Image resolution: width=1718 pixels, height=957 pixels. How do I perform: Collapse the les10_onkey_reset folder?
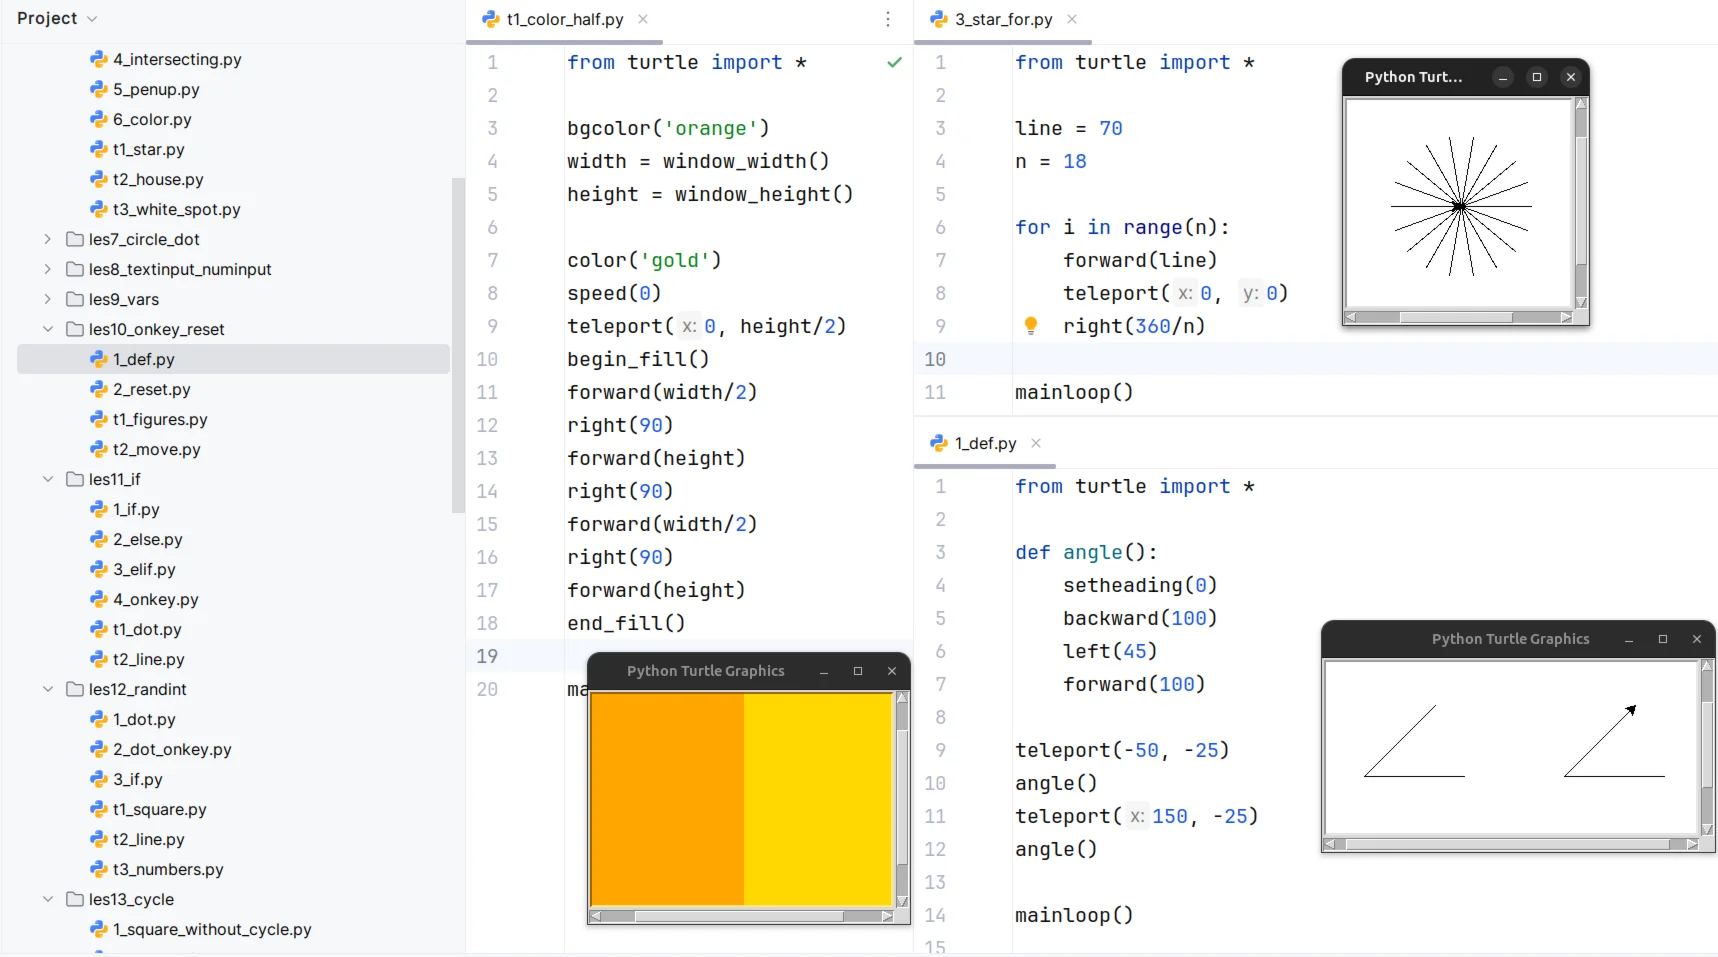click(x=47, y=329)
